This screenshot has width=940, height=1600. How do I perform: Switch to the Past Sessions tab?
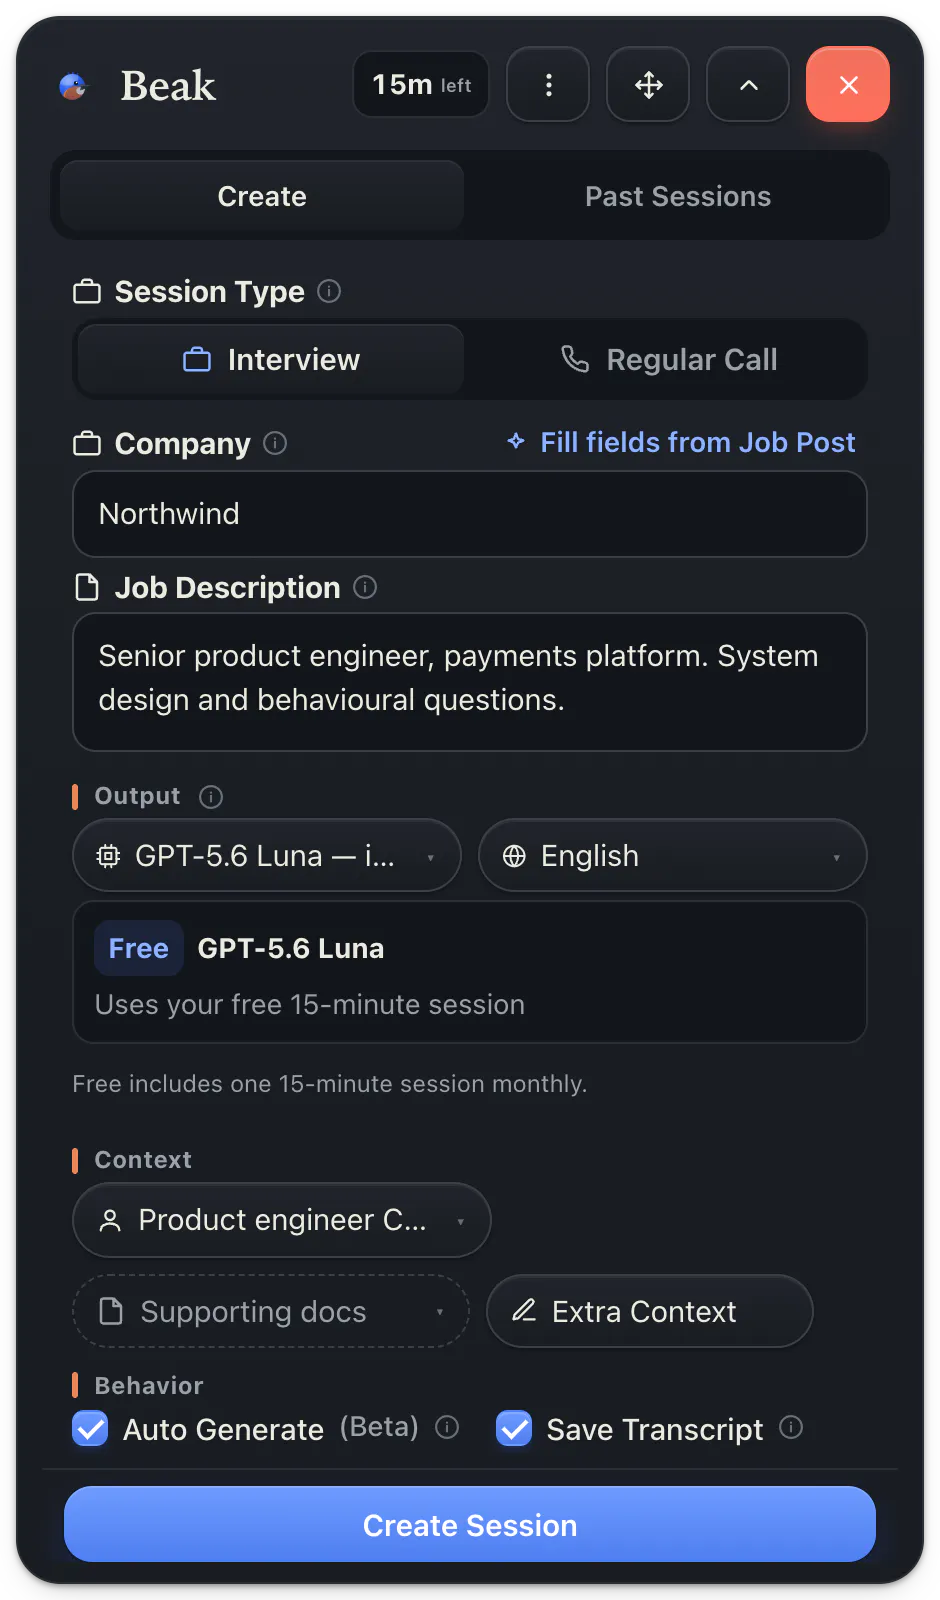tap(678, 196)
